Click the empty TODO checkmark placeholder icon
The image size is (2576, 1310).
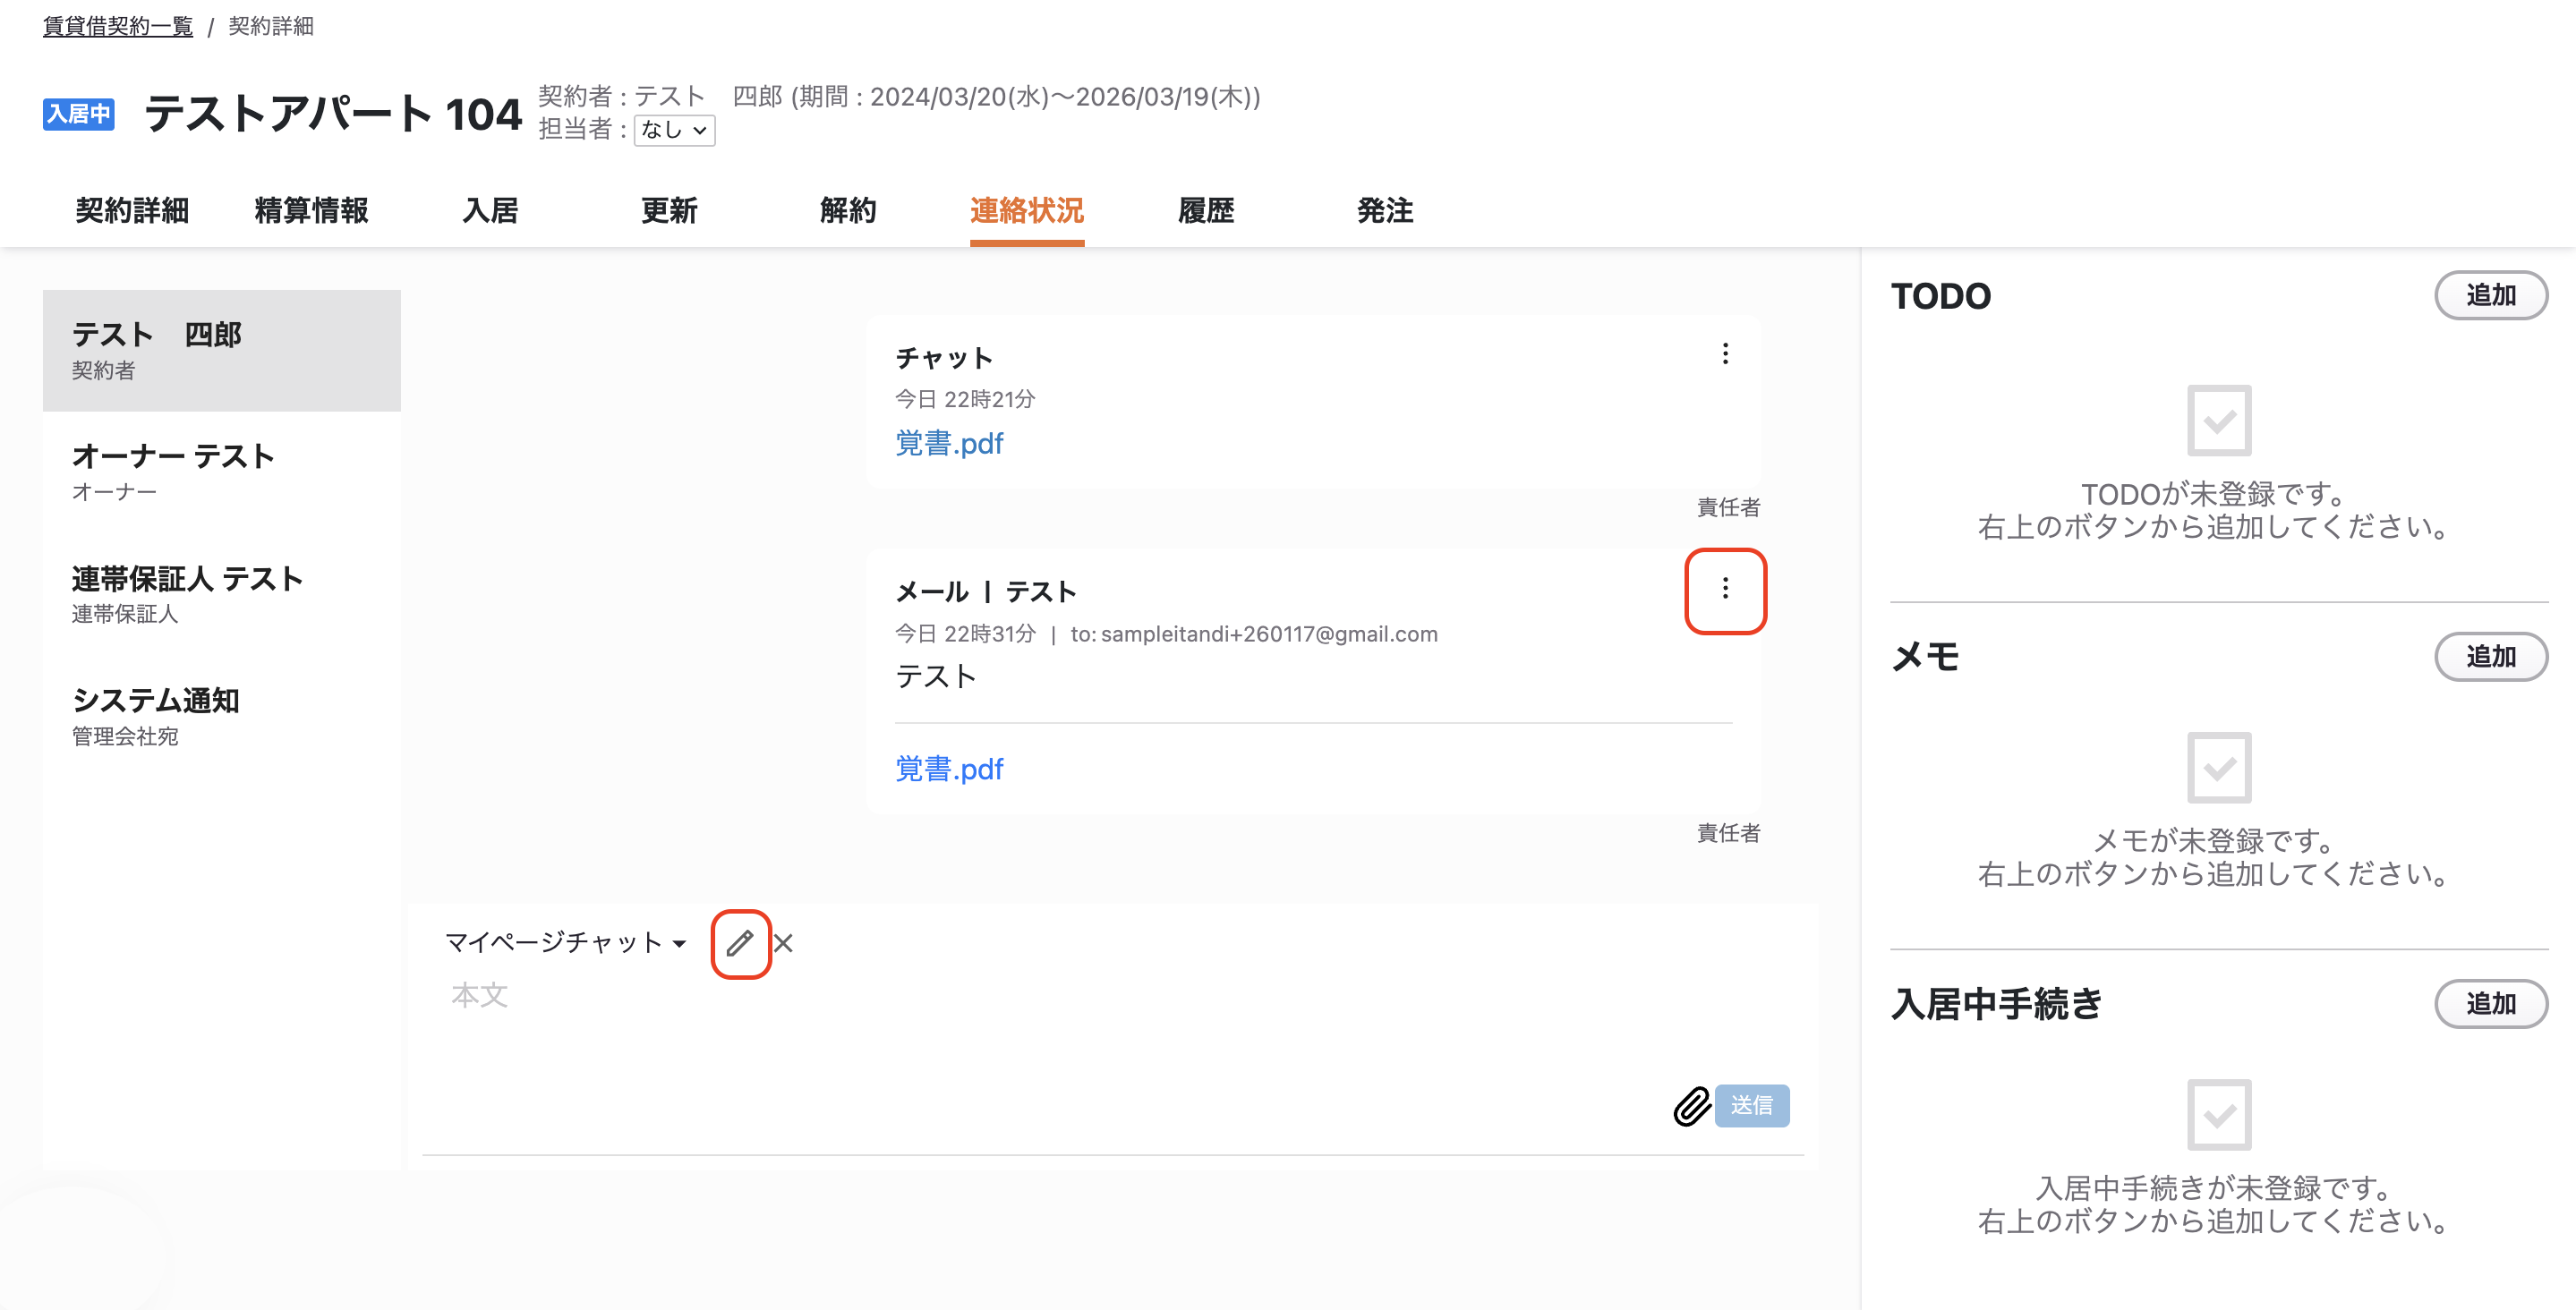[2219, 421]
